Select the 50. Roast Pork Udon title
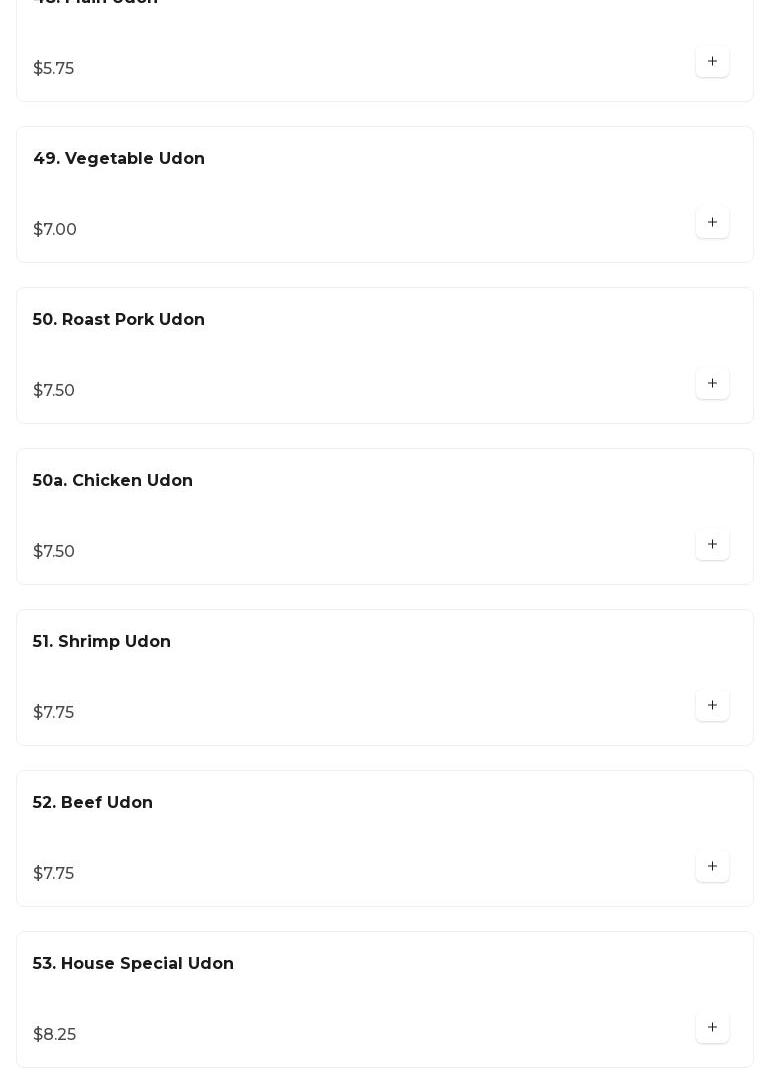 click(119, 320)
